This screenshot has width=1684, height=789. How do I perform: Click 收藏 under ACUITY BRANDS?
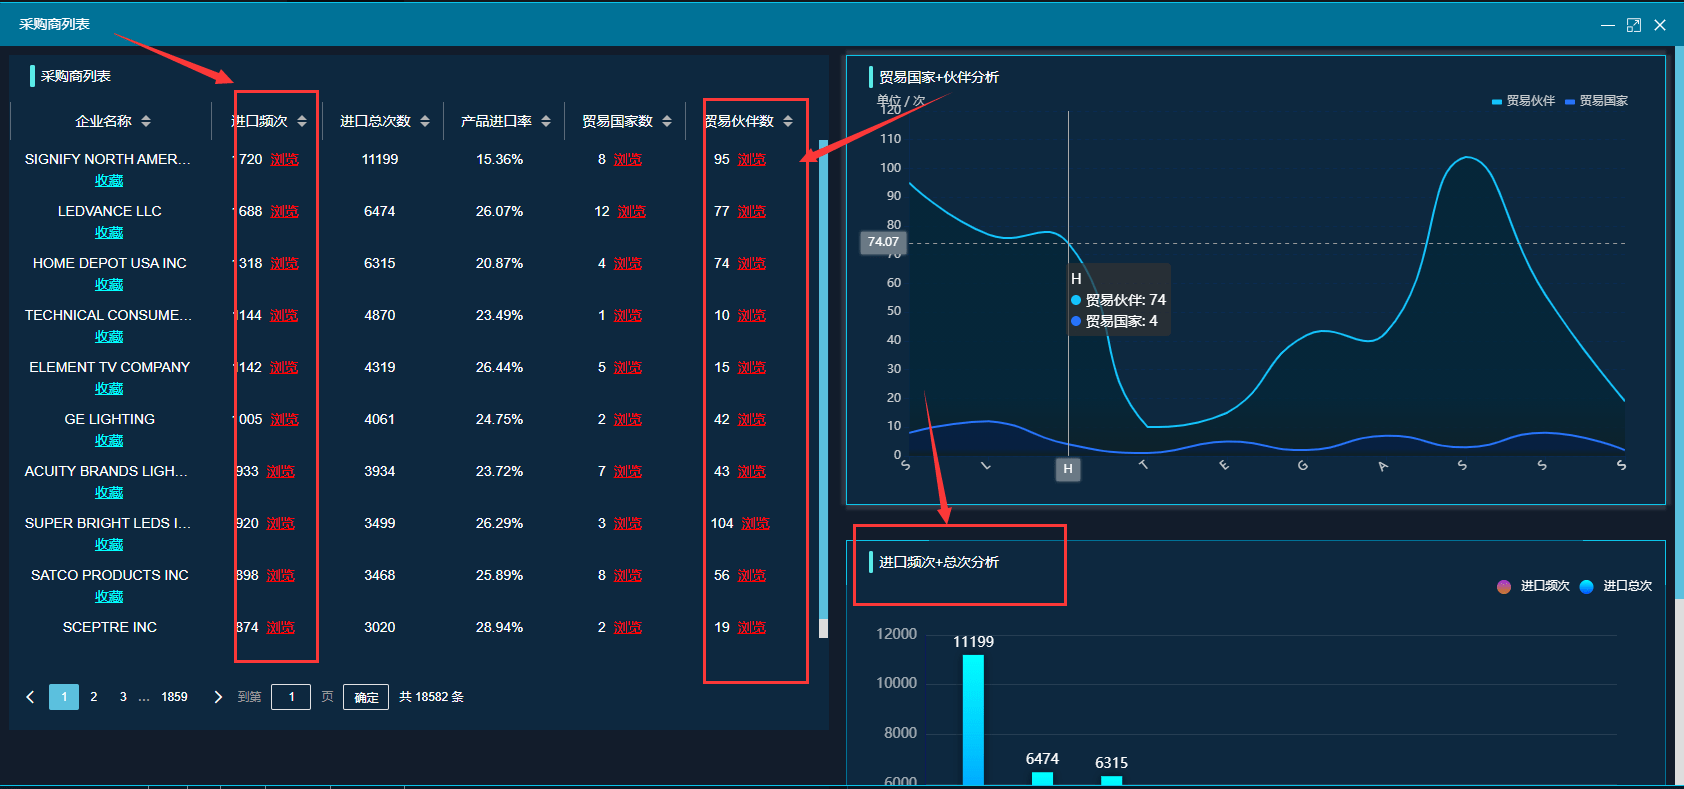tap(109, 493)
